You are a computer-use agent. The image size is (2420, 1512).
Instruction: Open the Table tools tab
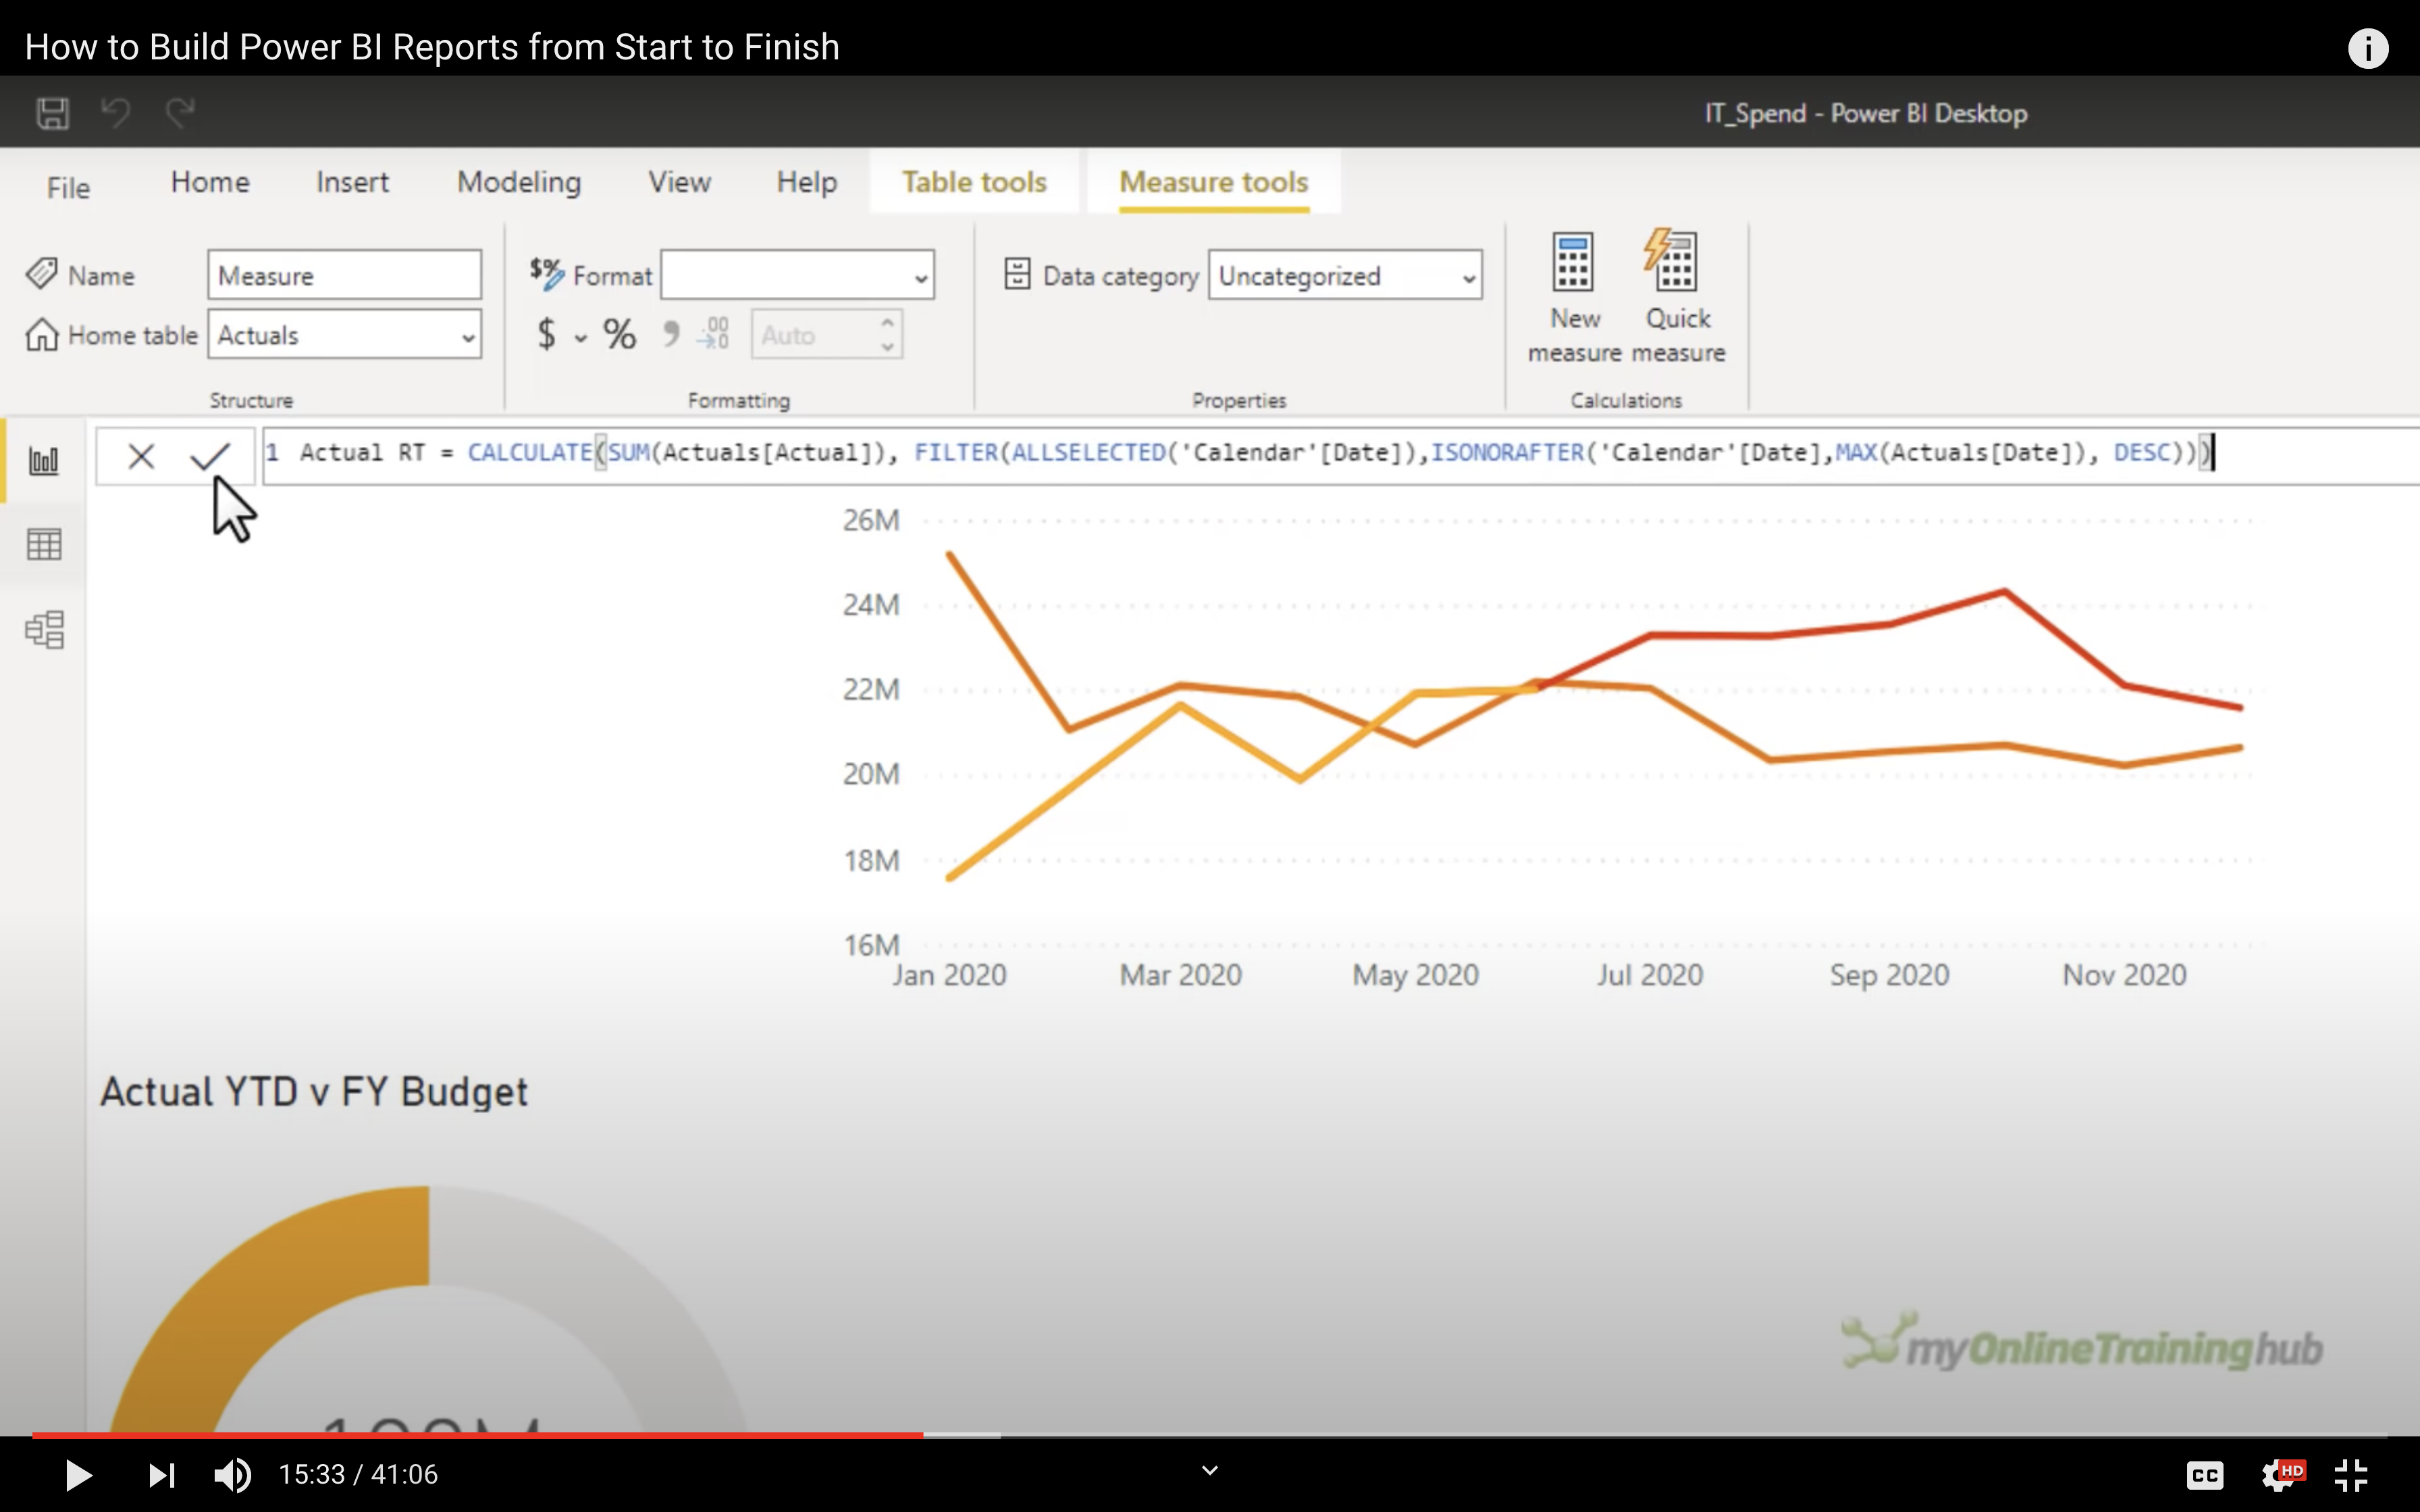pyautogui.click(x=974, y=182)
